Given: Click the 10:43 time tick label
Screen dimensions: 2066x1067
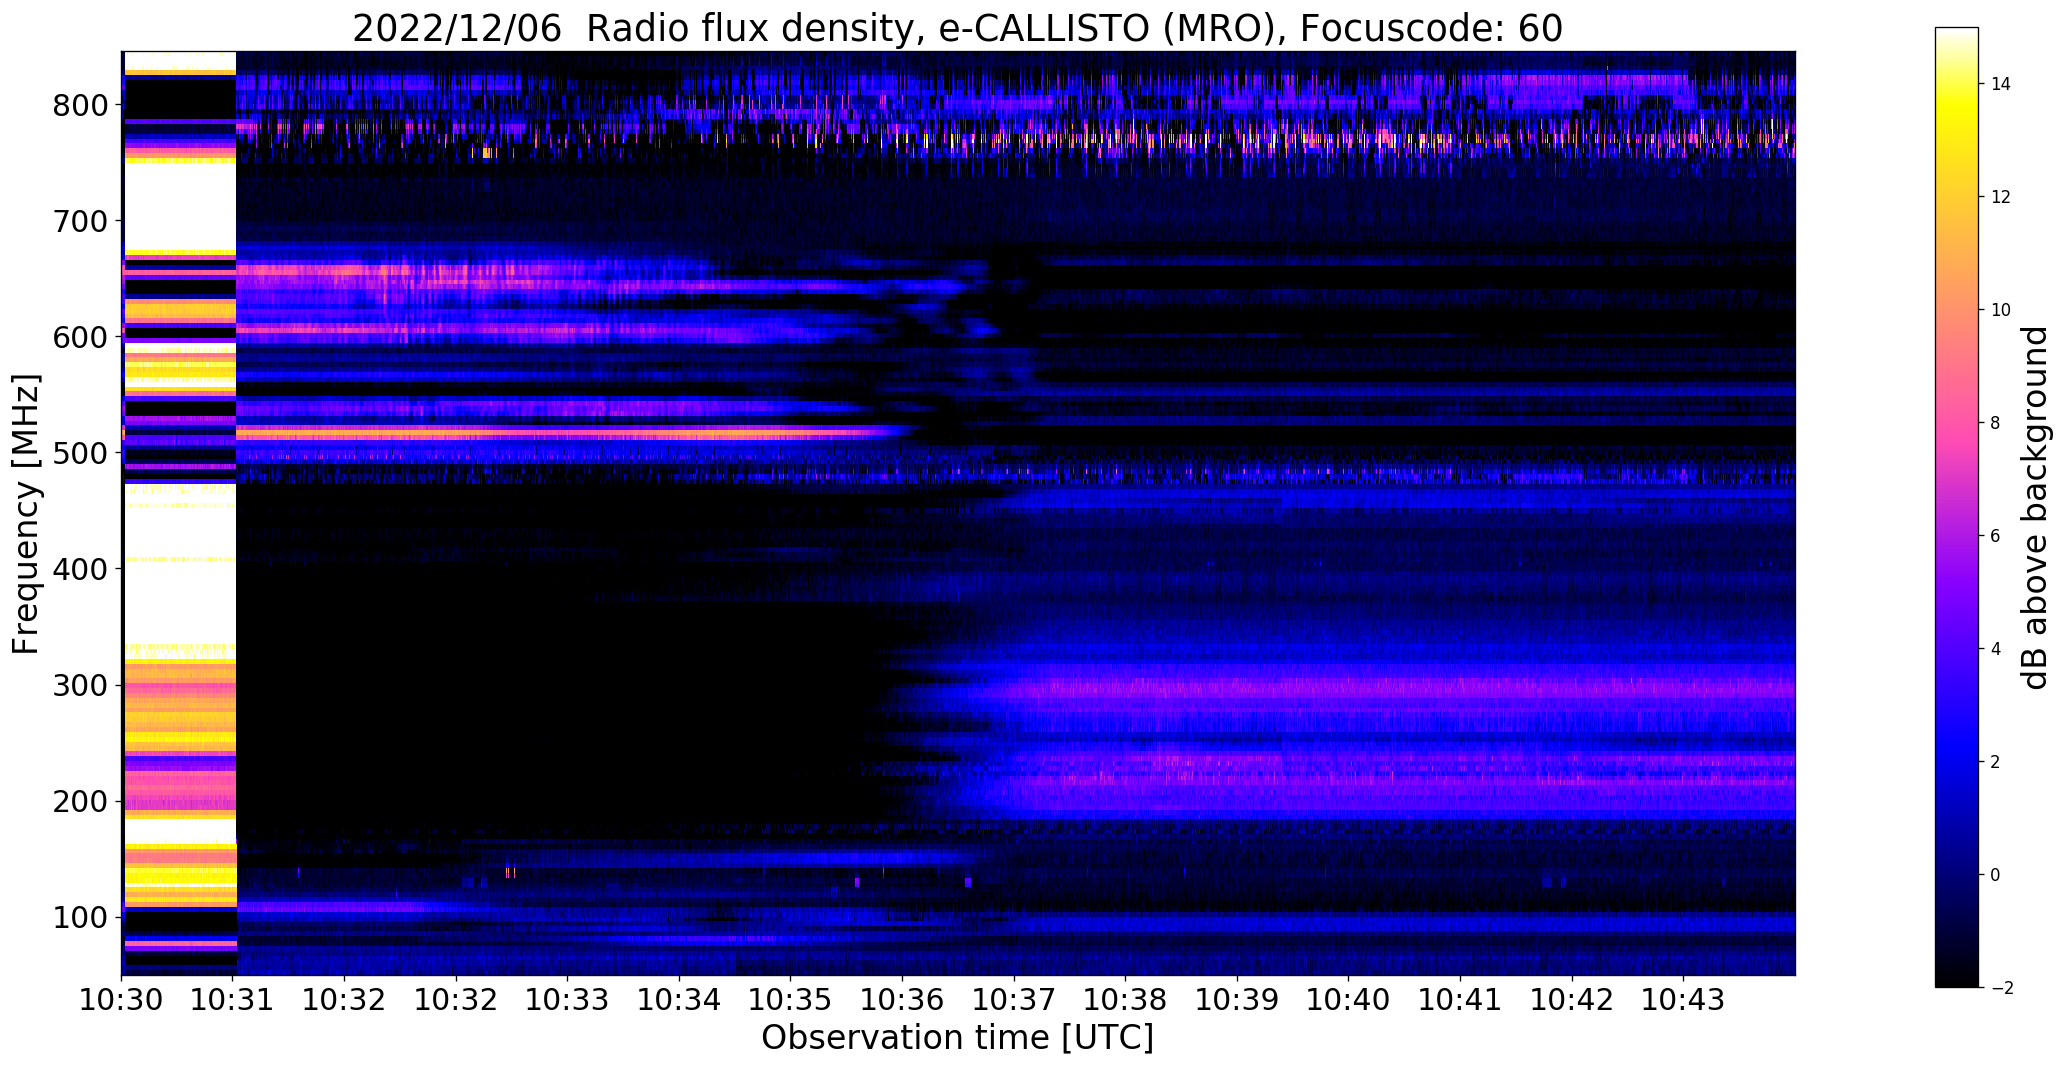Looking at the screenshot, I should tap(1684, 999).
